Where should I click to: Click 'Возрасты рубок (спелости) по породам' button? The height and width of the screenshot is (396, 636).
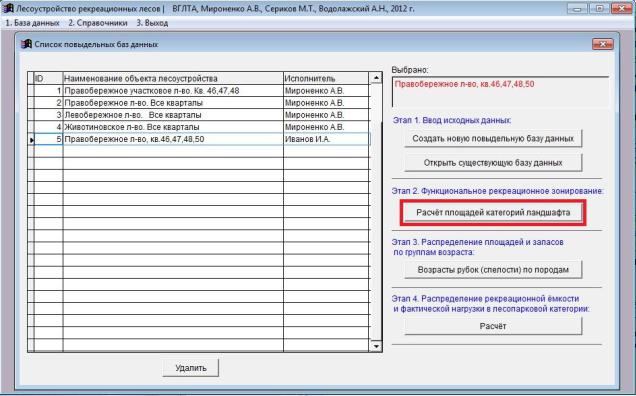tap(493, 270)
